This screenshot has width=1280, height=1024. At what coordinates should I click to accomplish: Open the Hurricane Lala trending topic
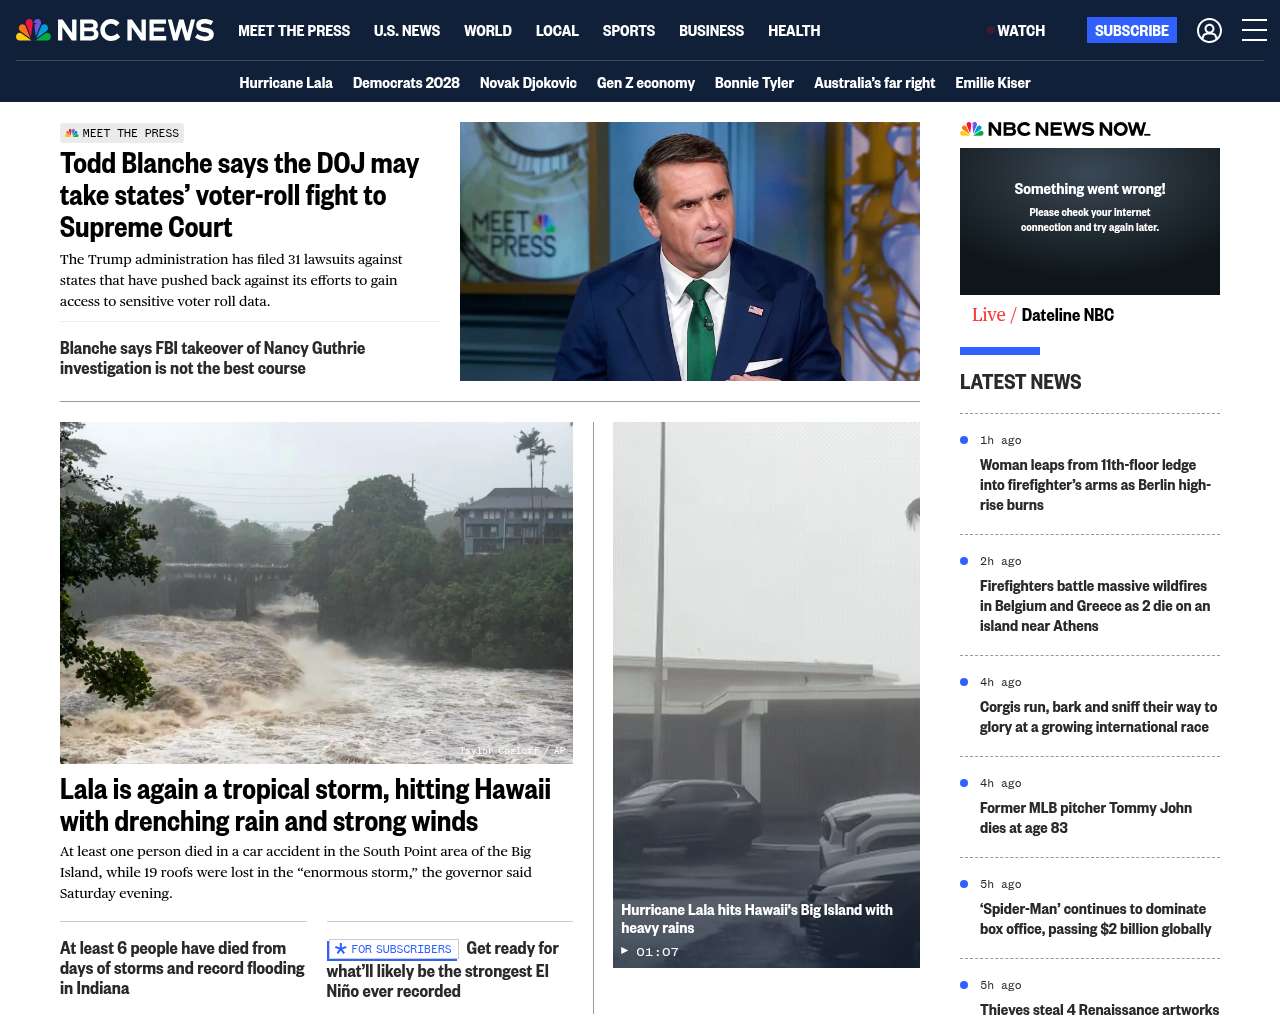click(286, 83)
